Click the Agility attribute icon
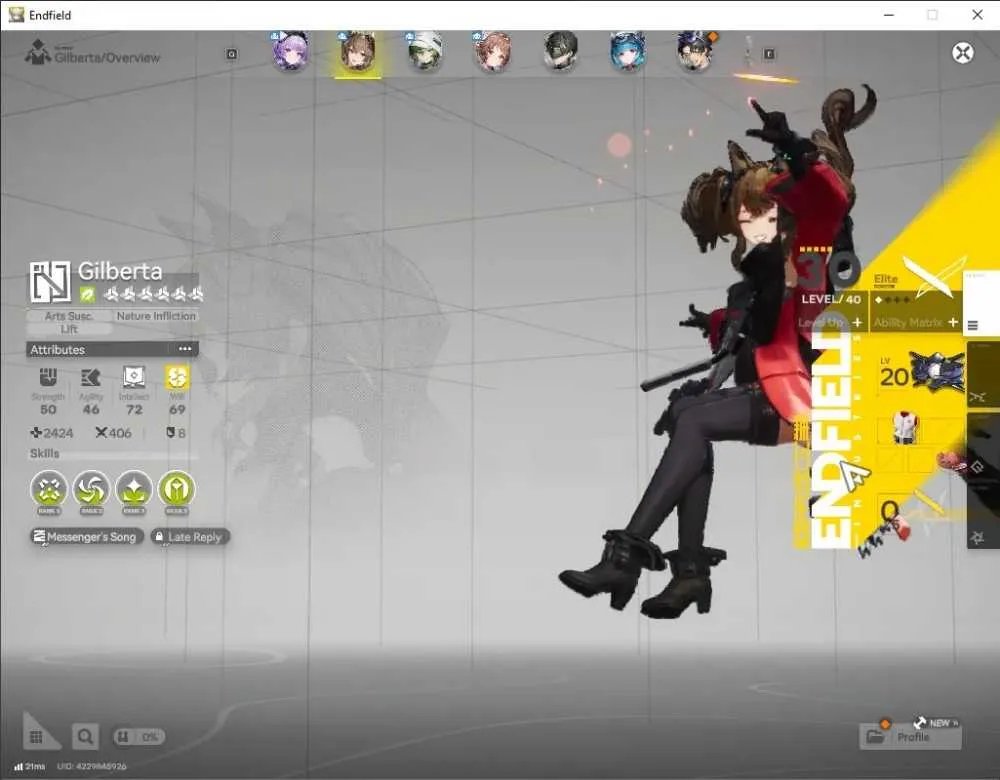1000x780 pixels. click(91, 378)
